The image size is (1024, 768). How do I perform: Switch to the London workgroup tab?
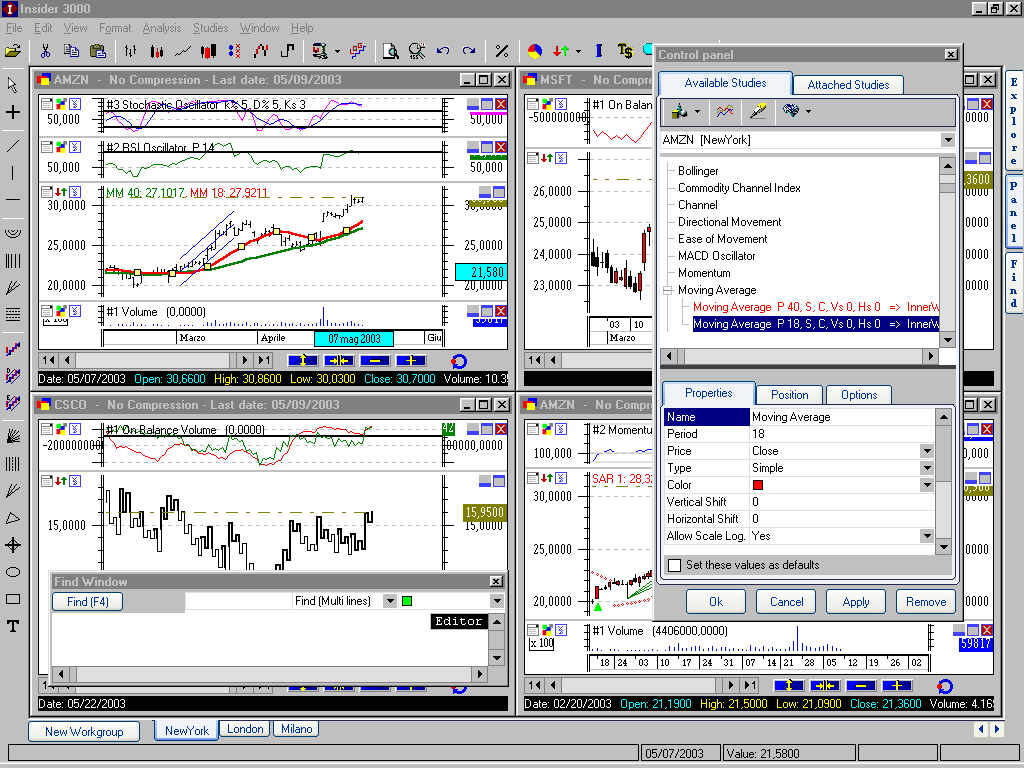coord(246,729)
